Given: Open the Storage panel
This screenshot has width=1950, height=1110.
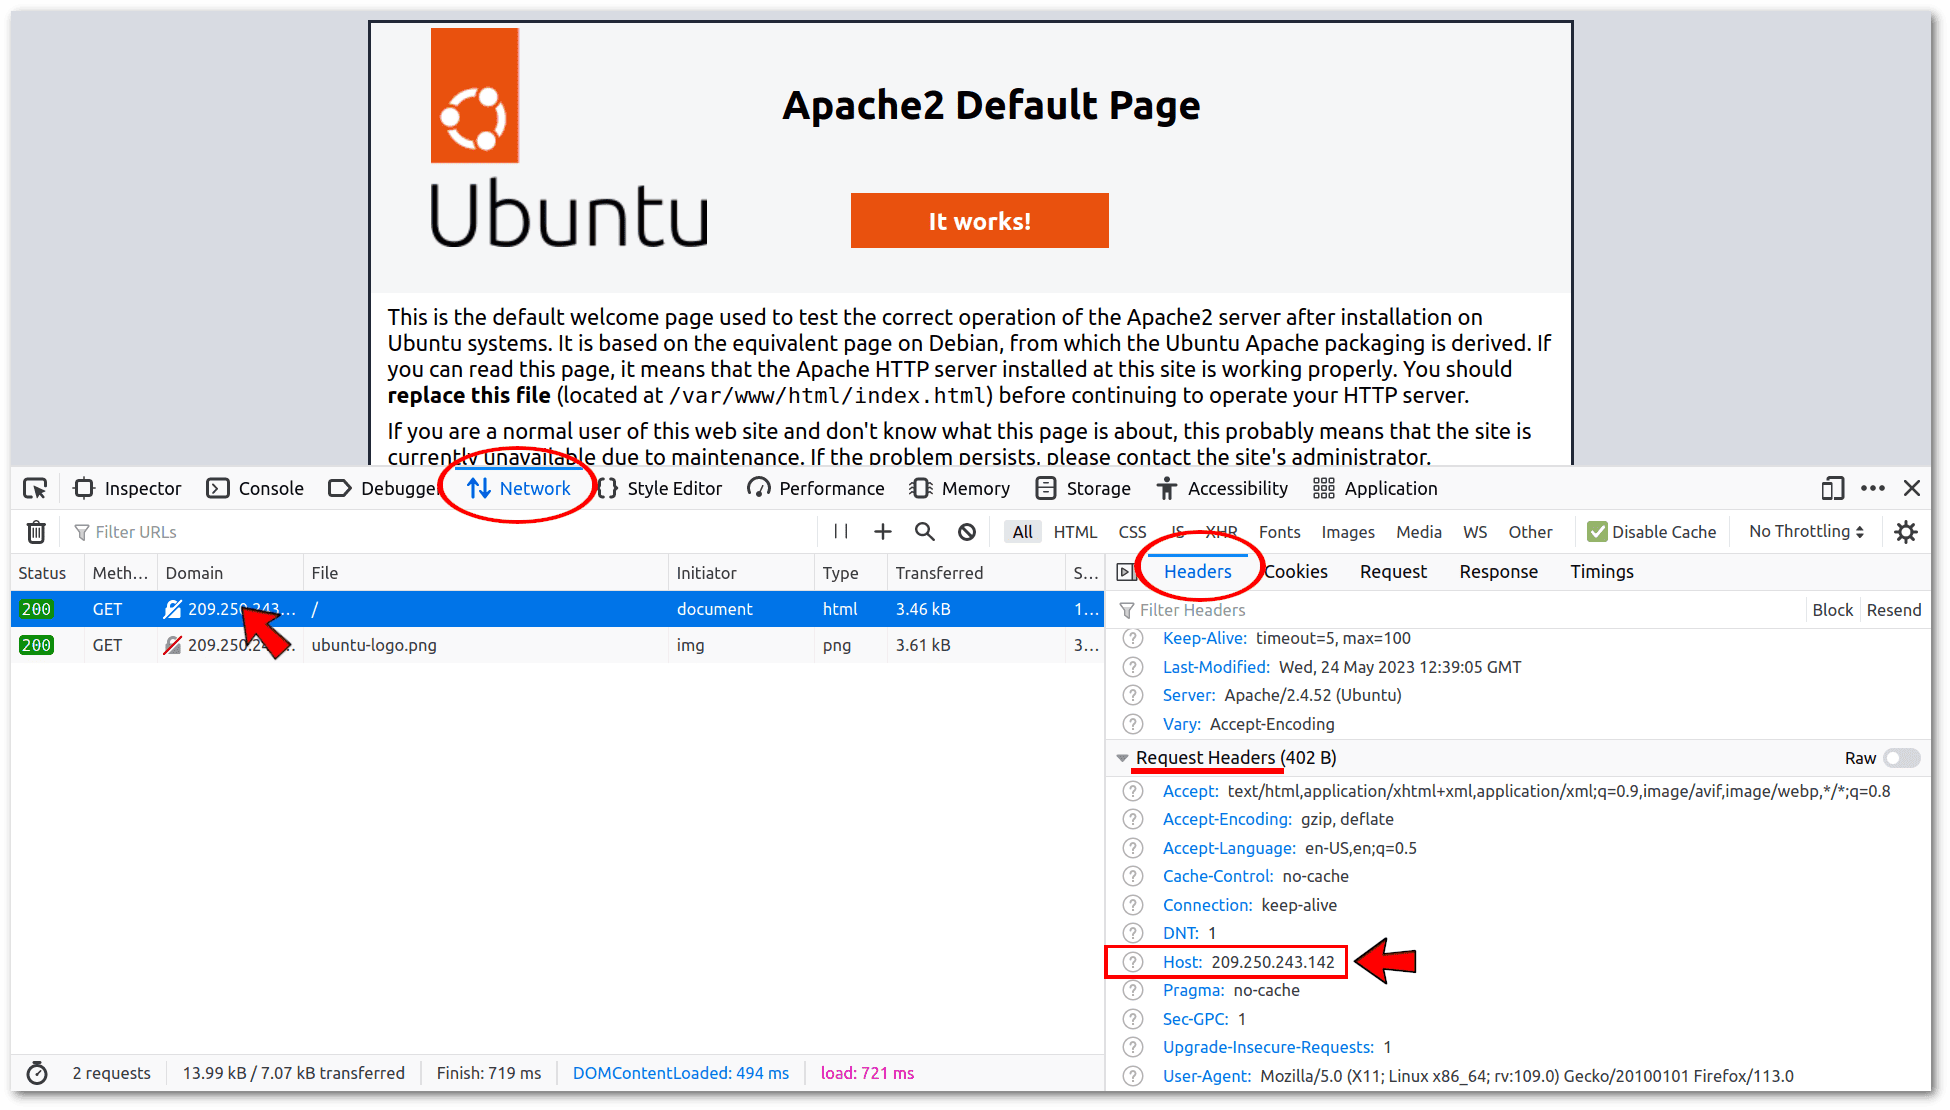Looking at the screenshot, I should click(x=1083, y=488).
